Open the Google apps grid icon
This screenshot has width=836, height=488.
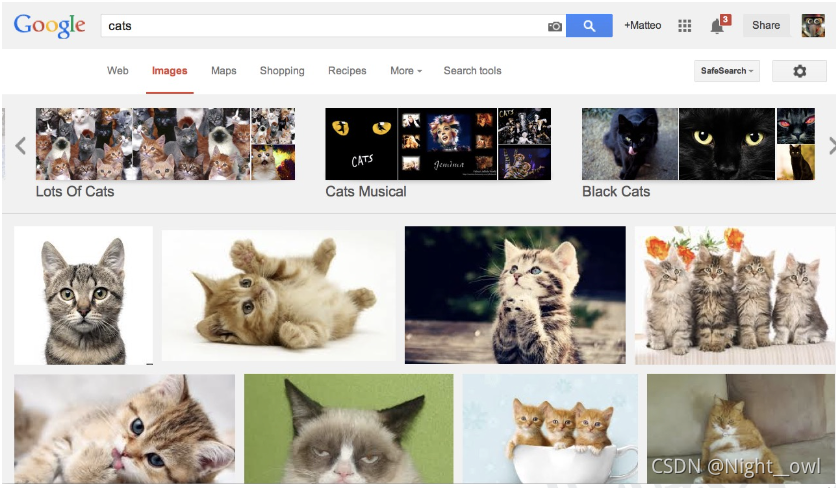point(685,26)
